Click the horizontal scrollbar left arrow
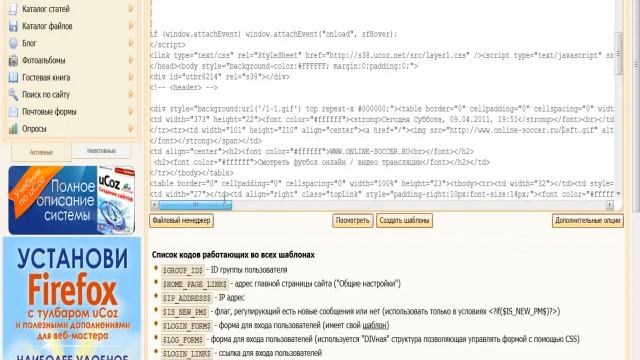Viewport: 640px width, 360px height. [x=155, y=205]
